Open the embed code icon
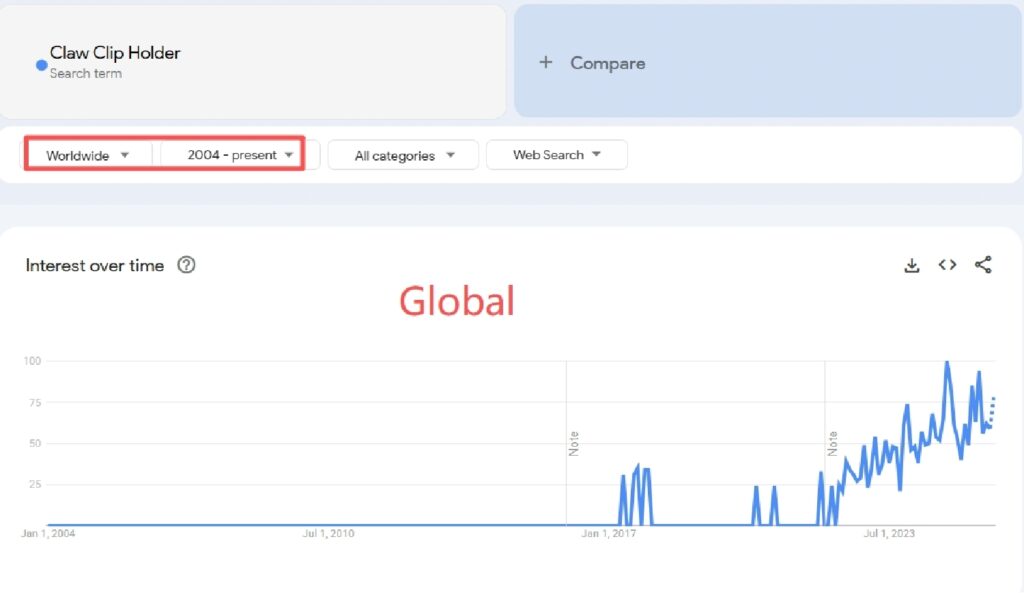 click(x=947, y=265)
